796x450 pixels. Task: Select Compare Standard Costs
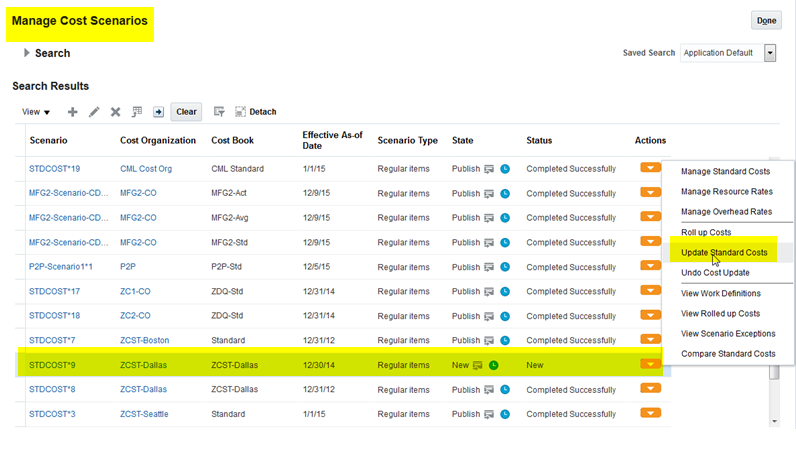(x=728, y=354)
